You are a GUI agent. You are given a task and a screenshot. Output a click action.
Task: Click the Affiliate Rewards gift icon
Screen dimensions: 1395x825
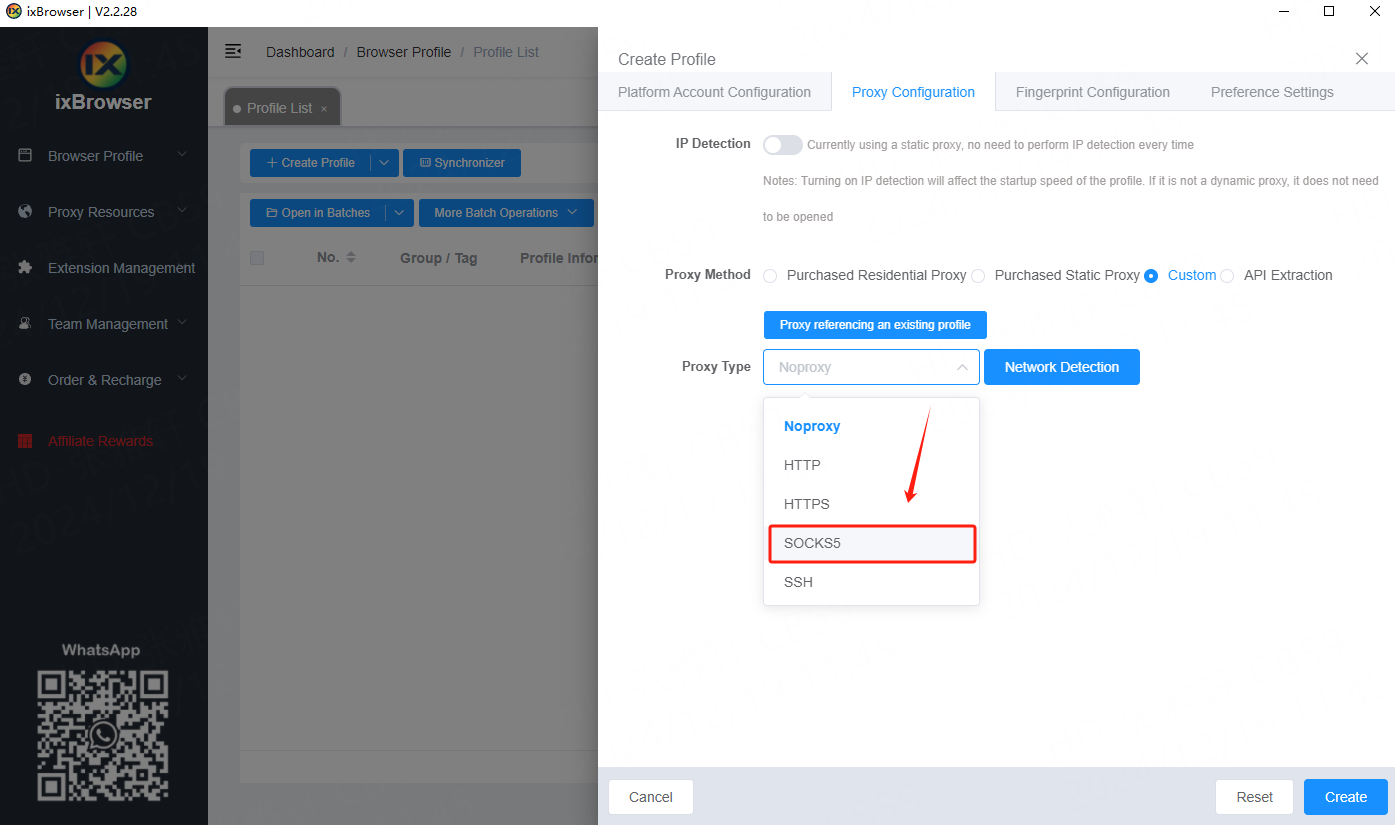tap(26, 441)
